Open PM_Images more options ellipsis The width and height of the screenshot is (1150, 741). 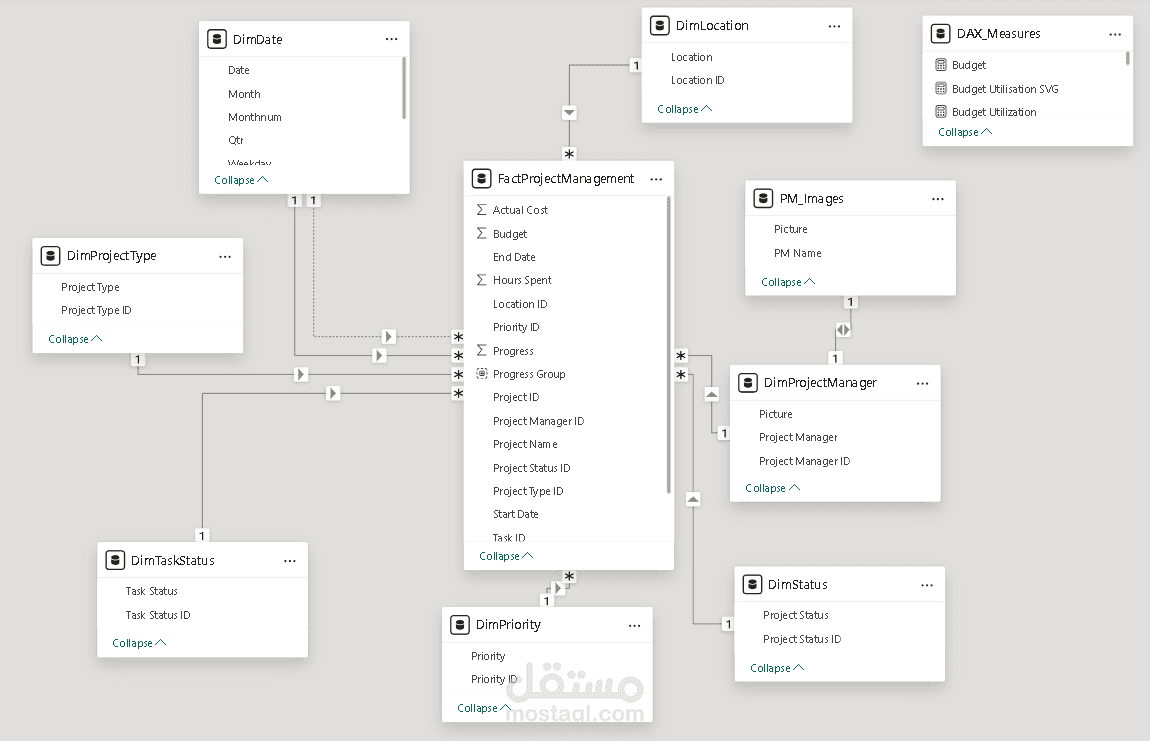[x=938, y=199]
